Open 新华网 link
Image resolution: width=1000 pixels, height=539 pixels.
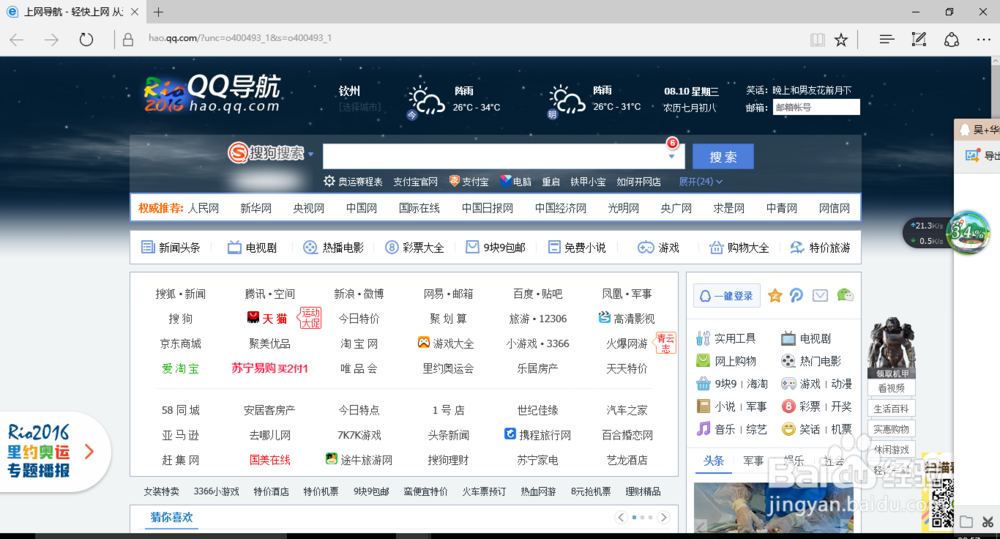coord(256,208)
